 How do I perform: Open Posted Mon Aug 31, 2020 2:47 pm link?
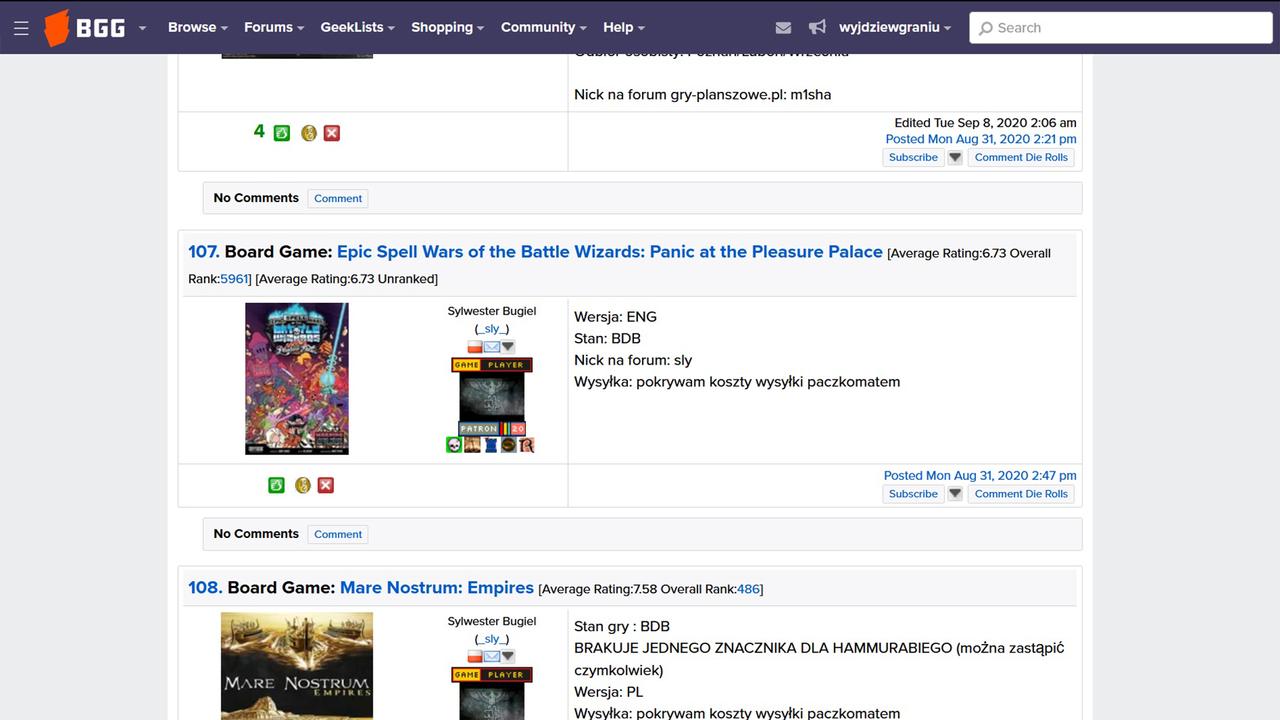point(980,476)
